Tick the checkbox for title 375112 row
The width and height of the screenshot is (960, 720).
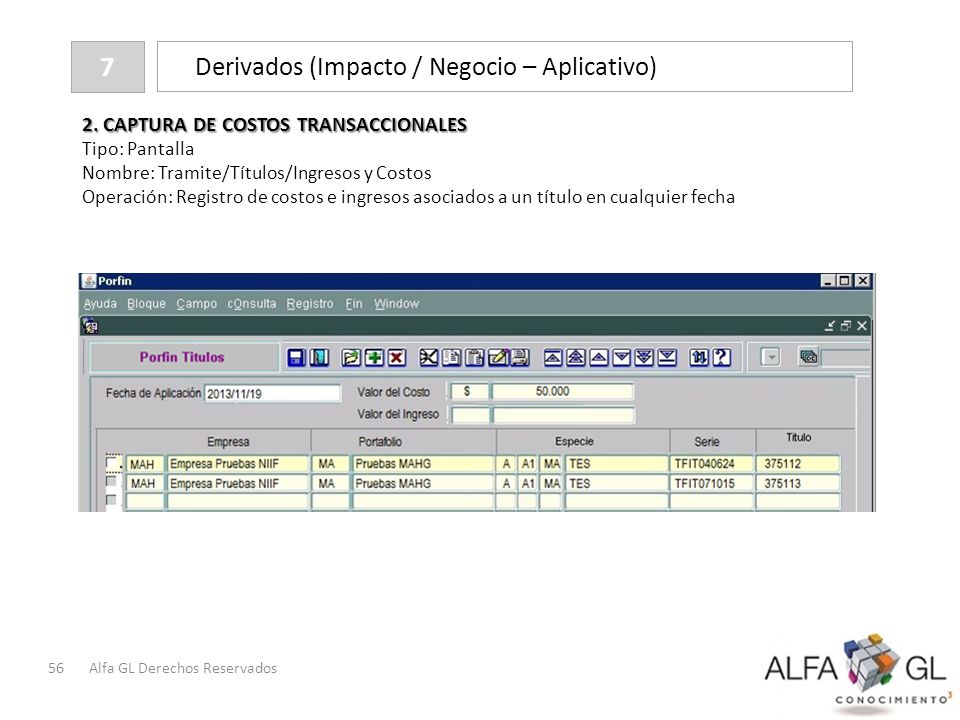point(112,462)
